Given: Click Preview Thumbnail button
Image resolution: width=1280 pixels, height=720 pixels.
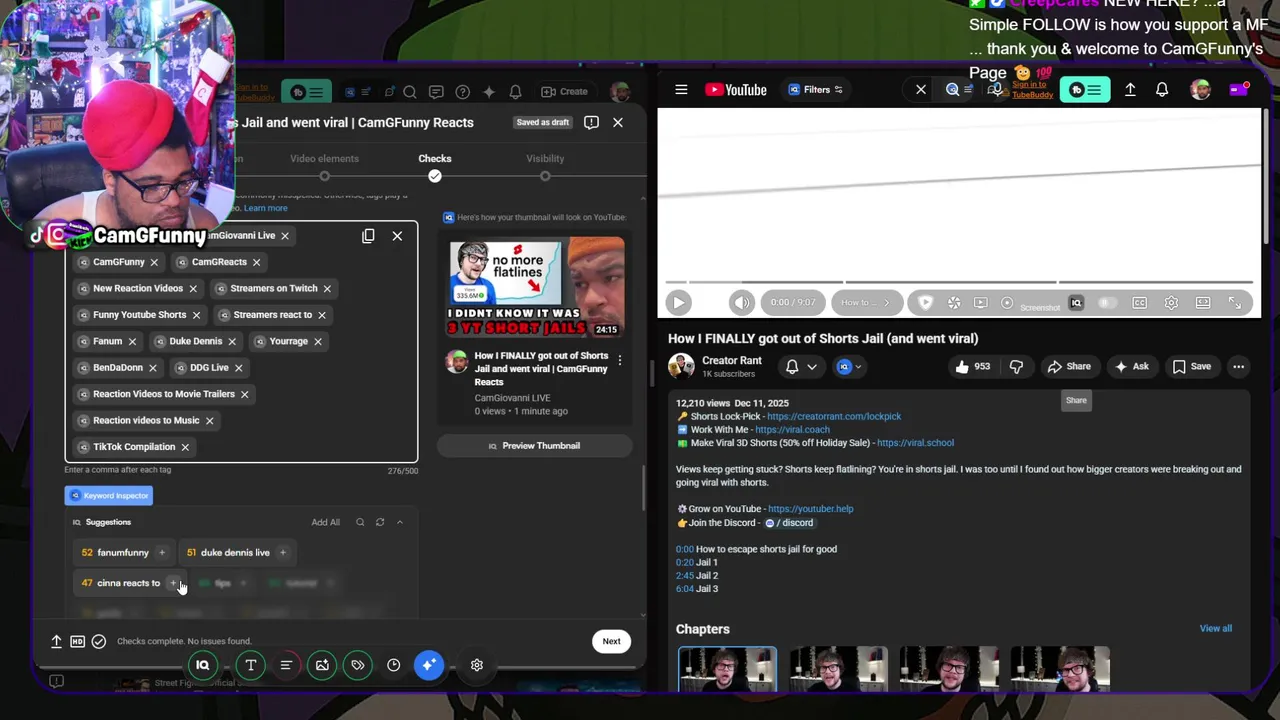Looking at the screenshot, I should pos(534,446).
